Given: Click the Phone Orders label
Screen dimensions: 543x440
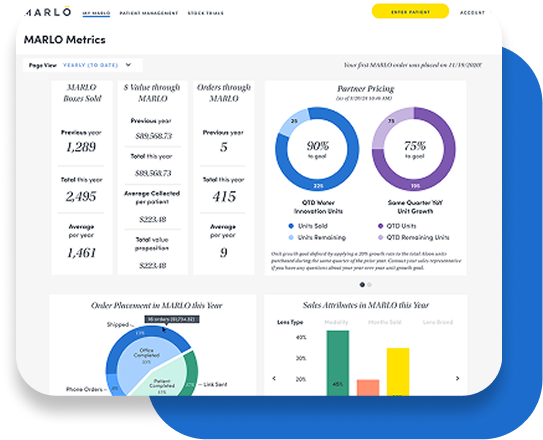Looking at the screenshot, I should [x=84, y=389].
